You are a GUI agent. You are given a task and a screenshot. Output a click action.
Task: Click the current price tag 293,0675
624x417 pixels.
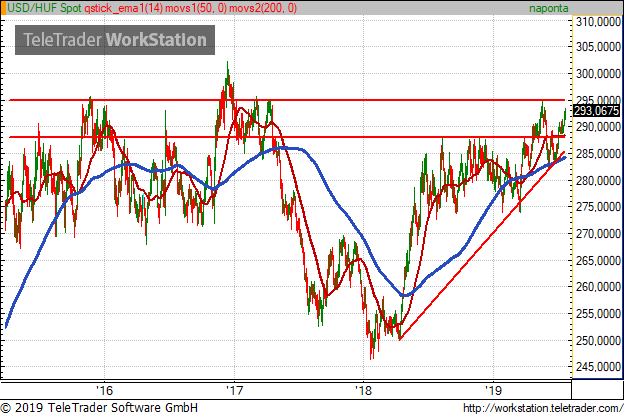tap(596, 111)
